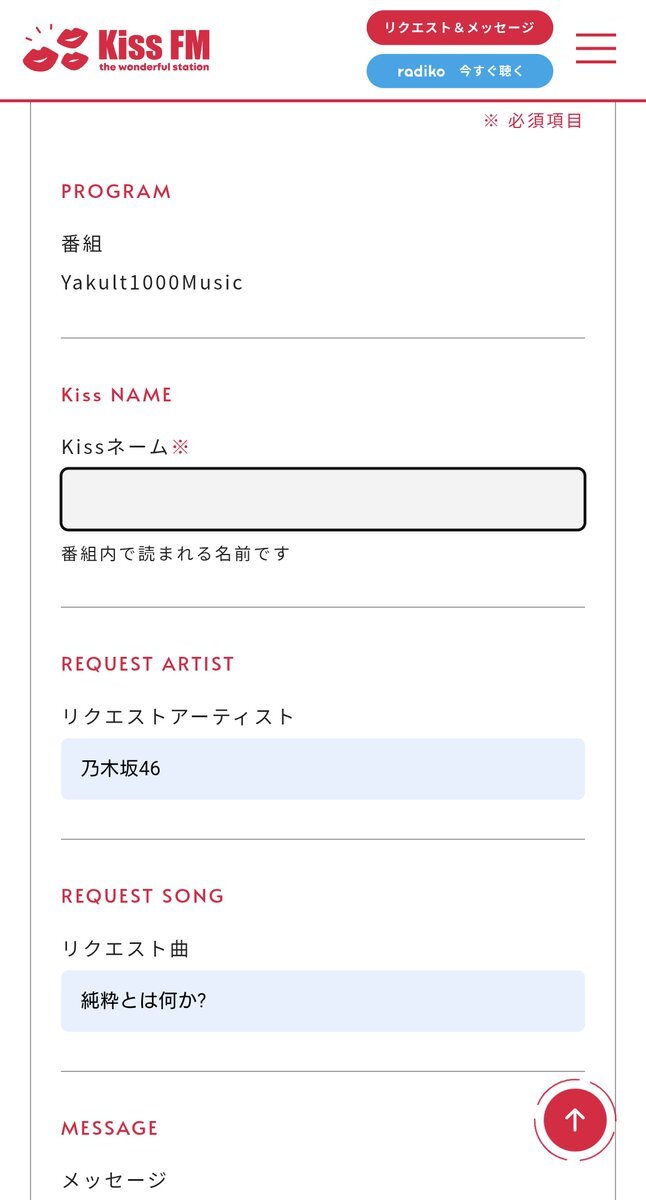Click the Yakult1000Music program name
This screenshot has height=1200, width=646.
point(152,282)
